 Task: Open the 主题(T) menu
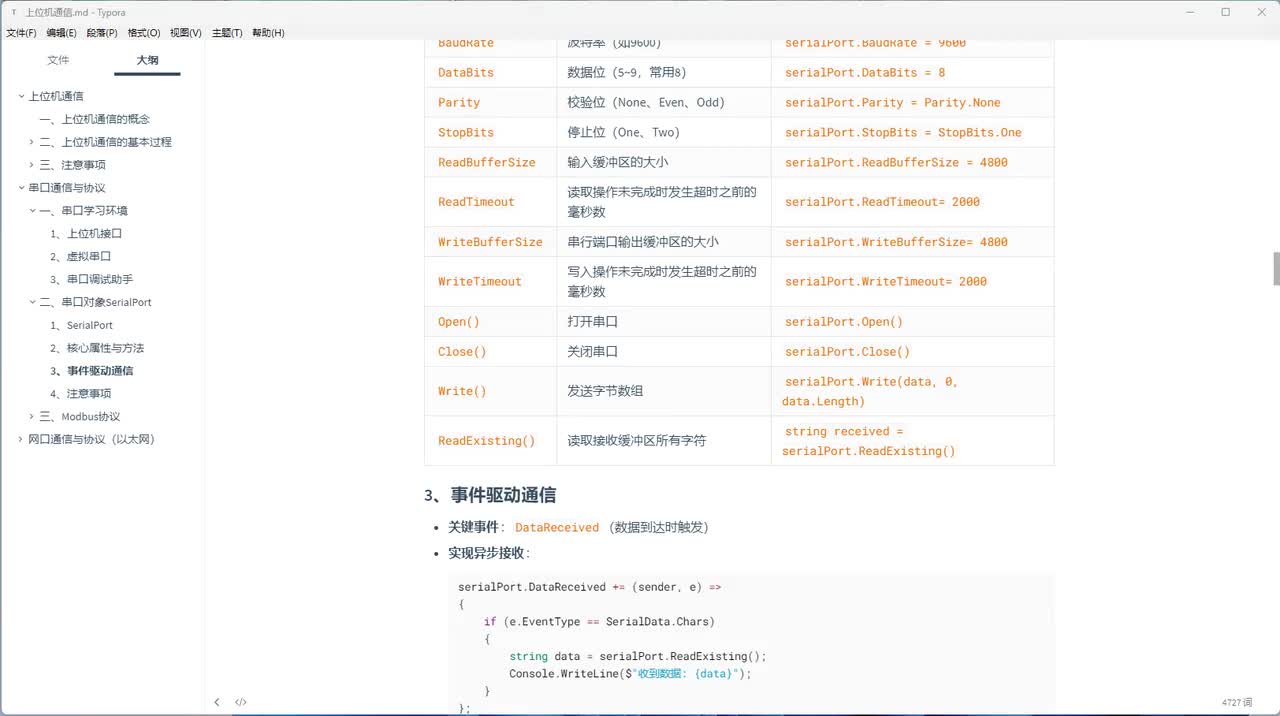coord(227,33)
